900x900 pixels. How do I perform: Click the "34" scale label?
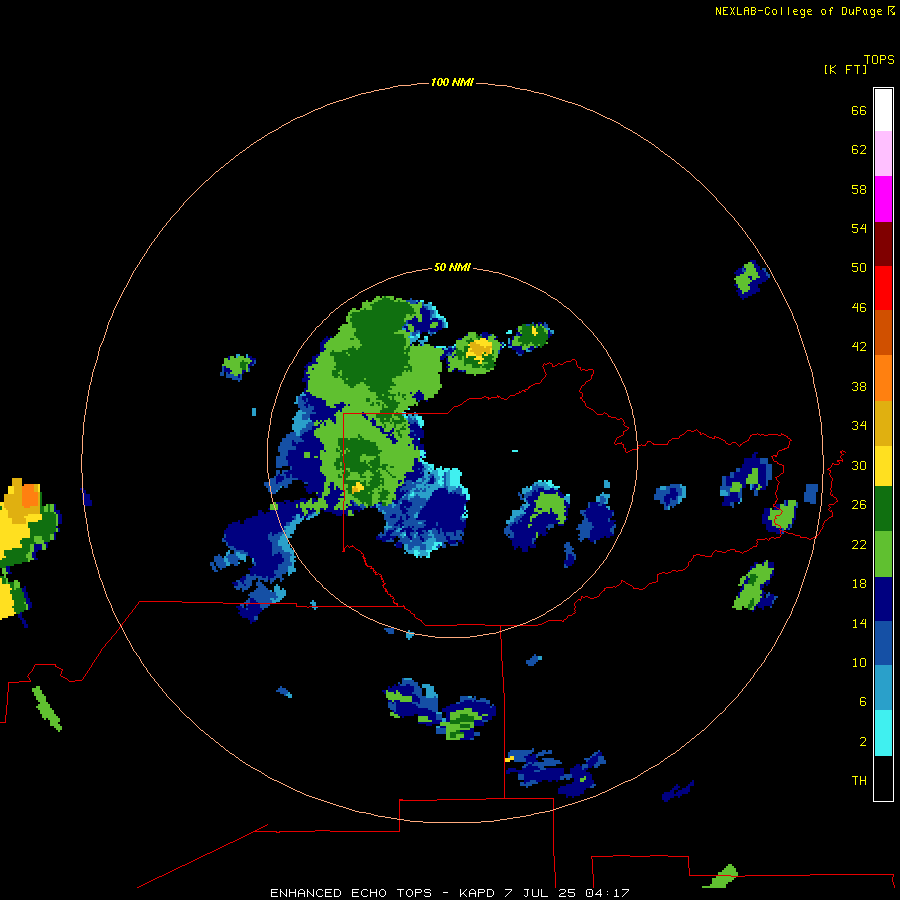[x=859, y=426]
